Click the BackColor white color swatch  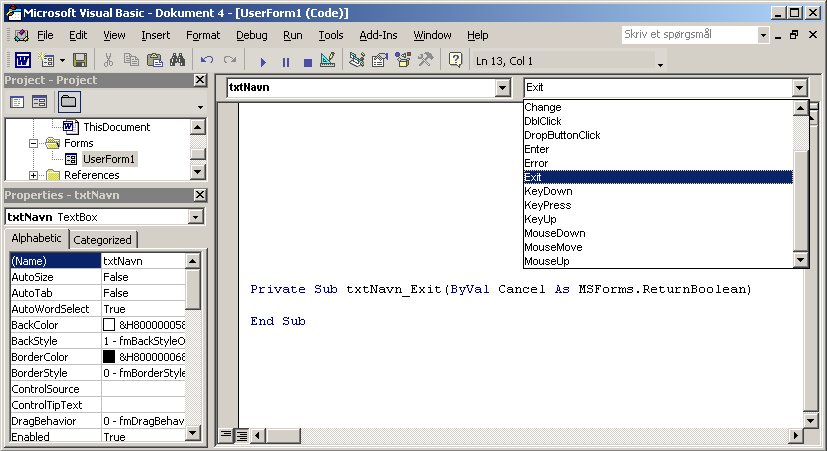(x=109, y=325)
